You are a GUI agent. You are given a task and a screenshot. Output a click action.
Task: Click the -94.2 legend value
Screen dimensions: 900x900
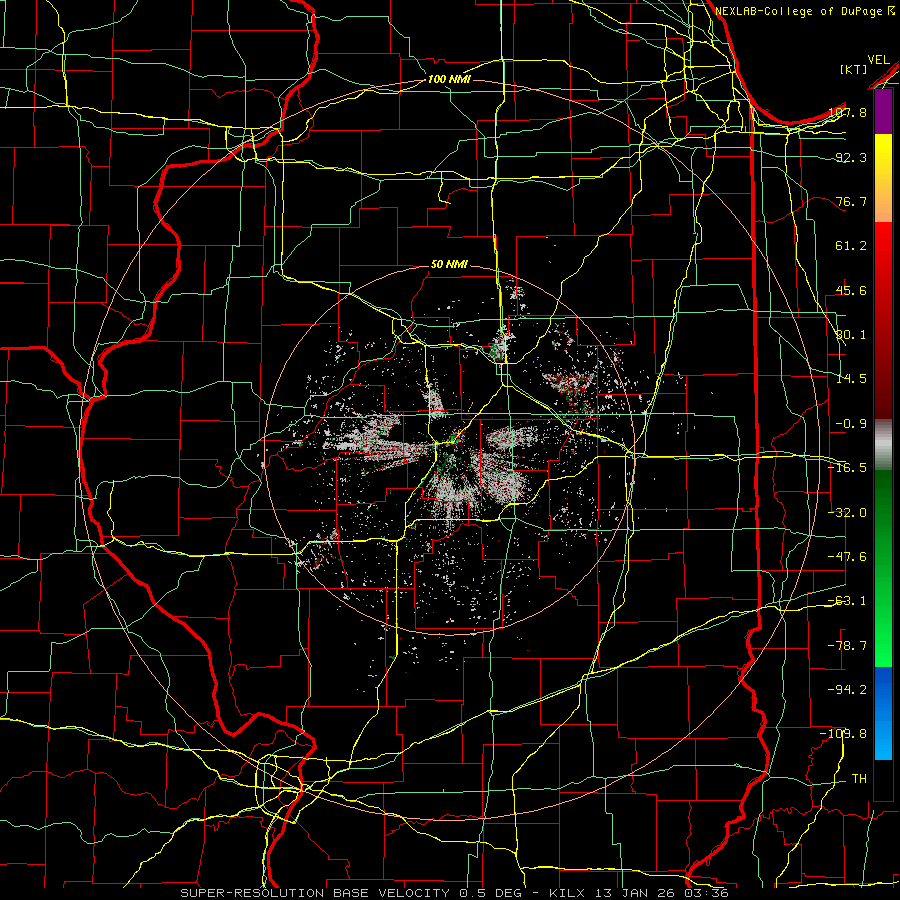pyautogui.click(x=848, y=690)
